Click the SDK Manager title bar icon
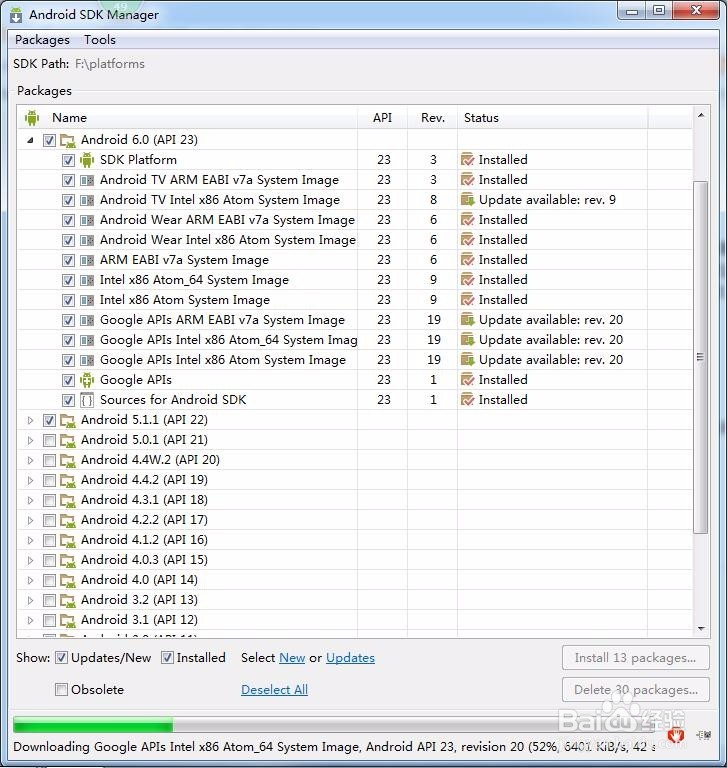This screenshot has width=727, height=768. (x=16, y=15)
